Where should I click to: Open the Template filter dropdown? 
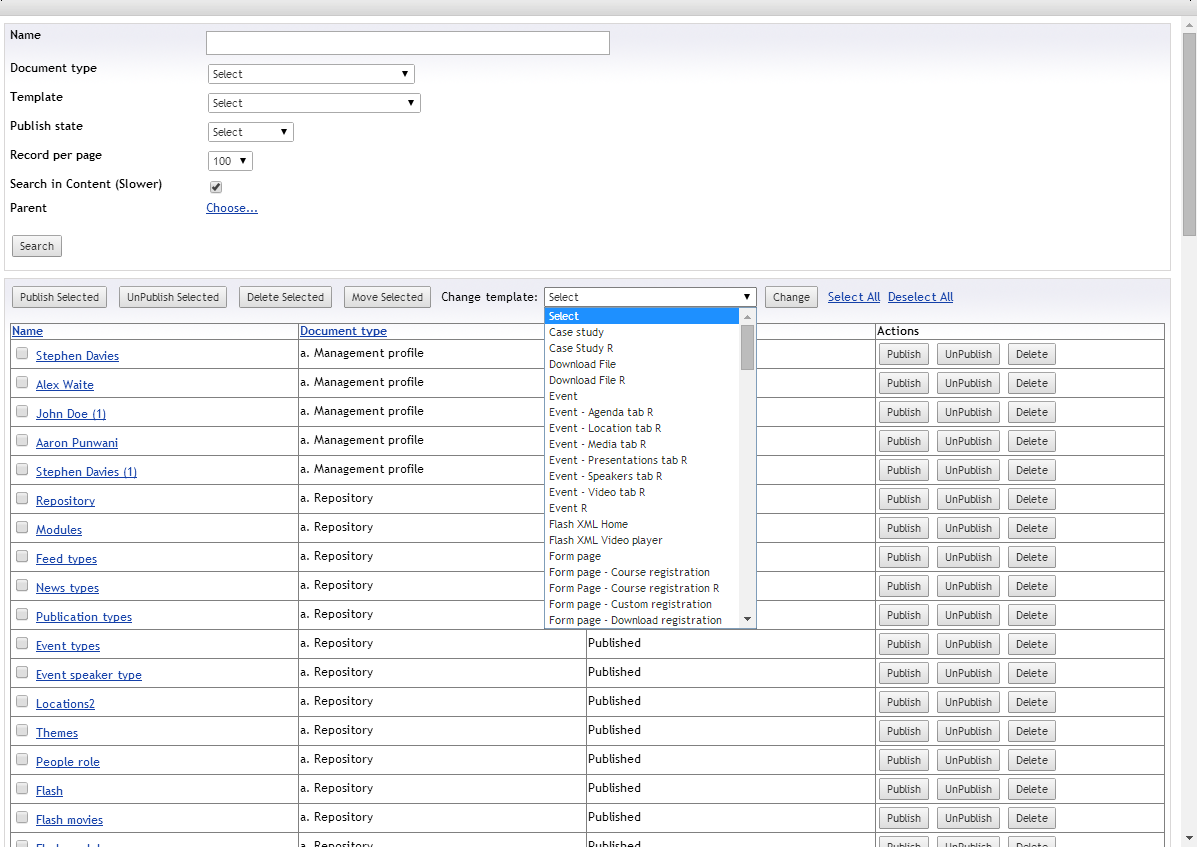pos(314,103)
